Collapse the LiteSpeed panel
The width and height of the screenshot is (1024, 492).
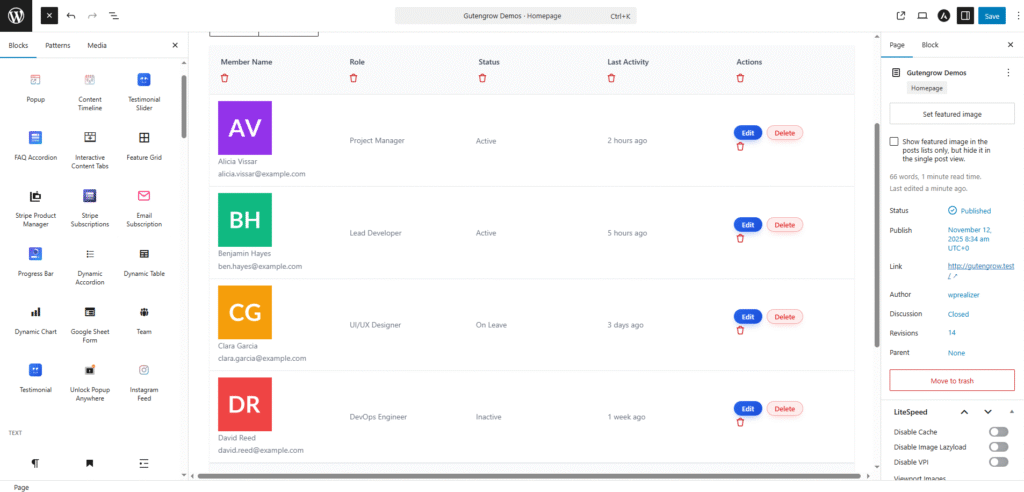tap(1012, 412)
